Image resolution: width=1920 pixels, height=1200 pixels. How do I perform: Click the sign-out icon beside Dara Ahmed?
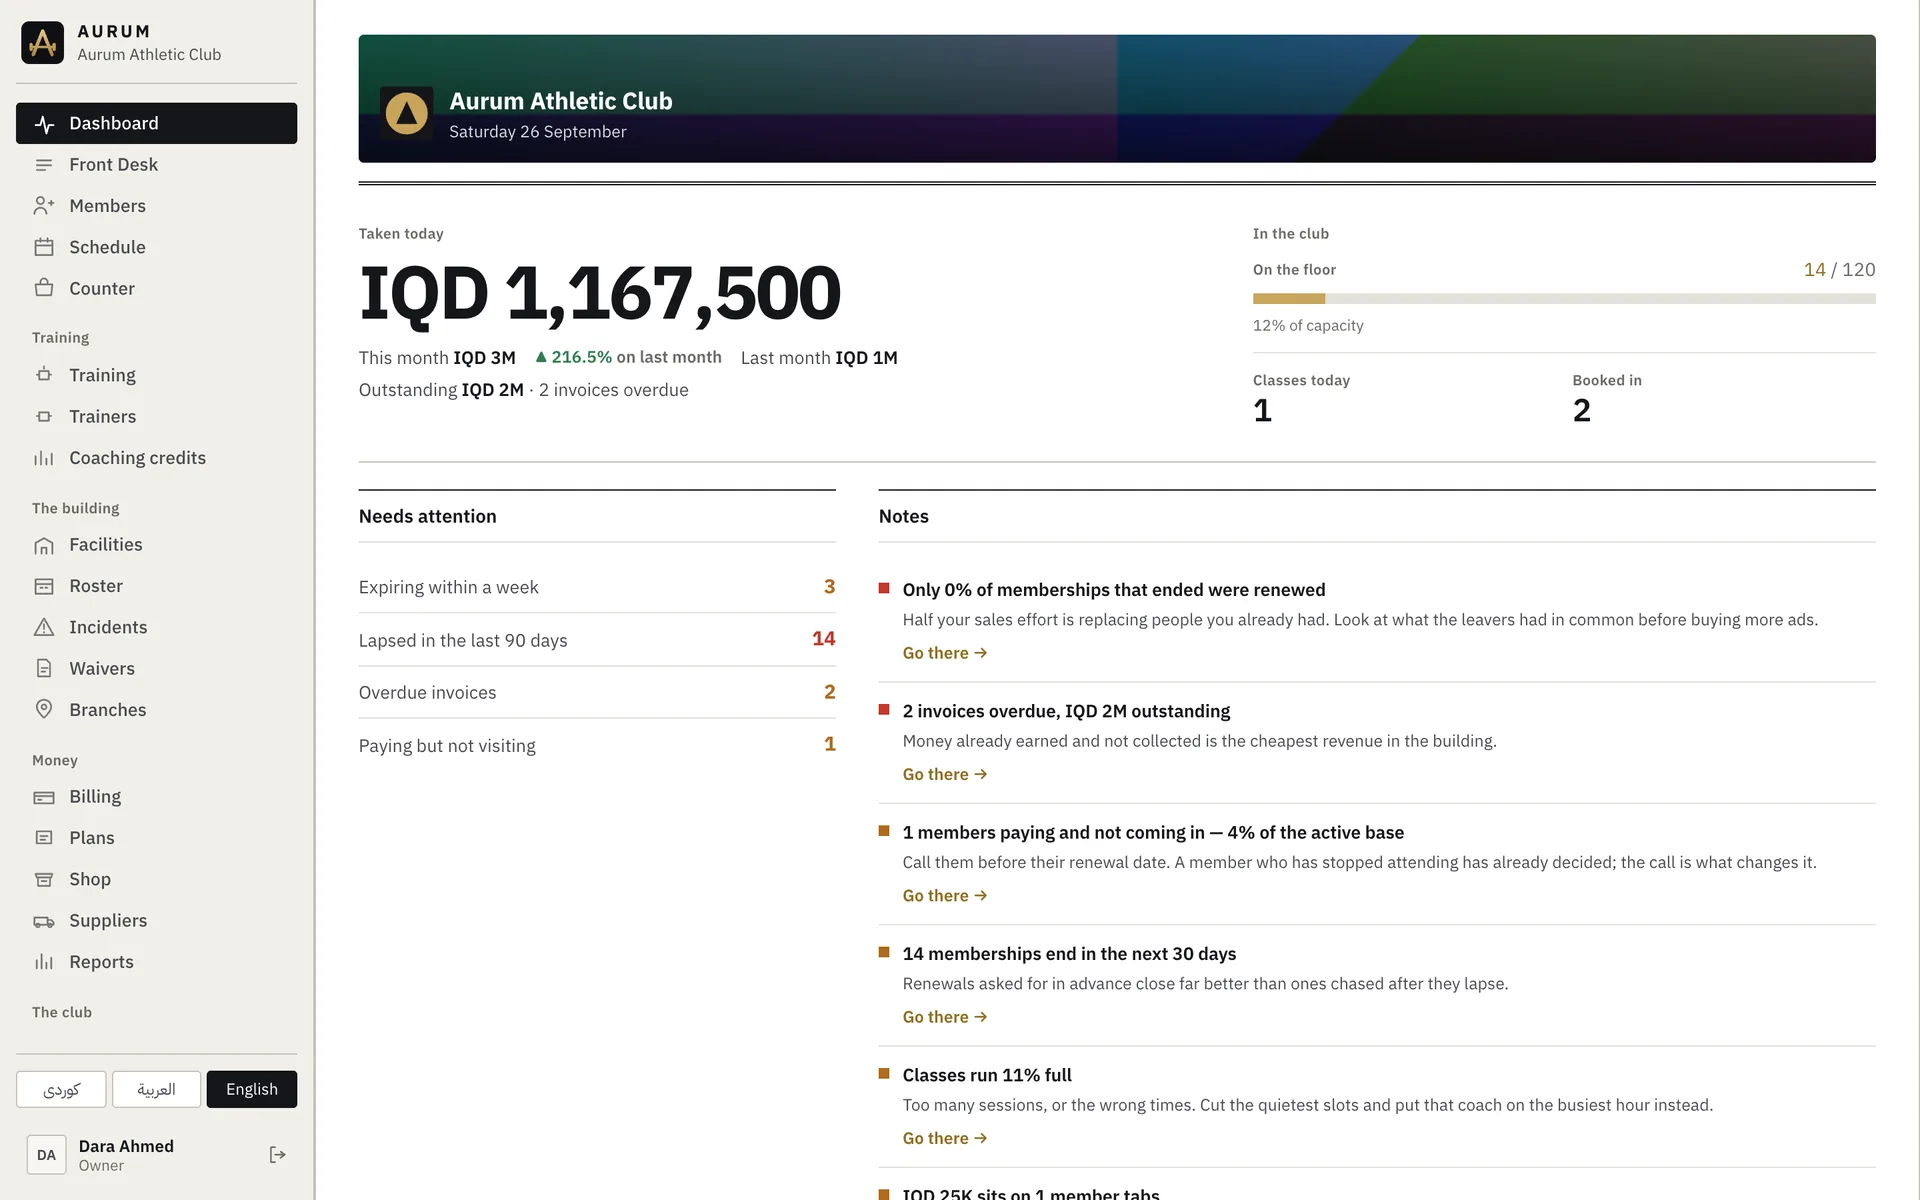[278, 1155]
